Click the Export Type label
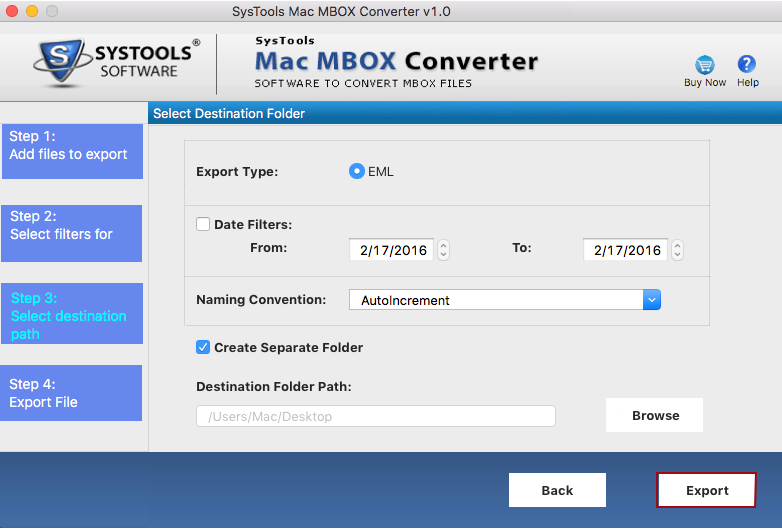This screenshot has height=529, width=782. tap(237, 172)
